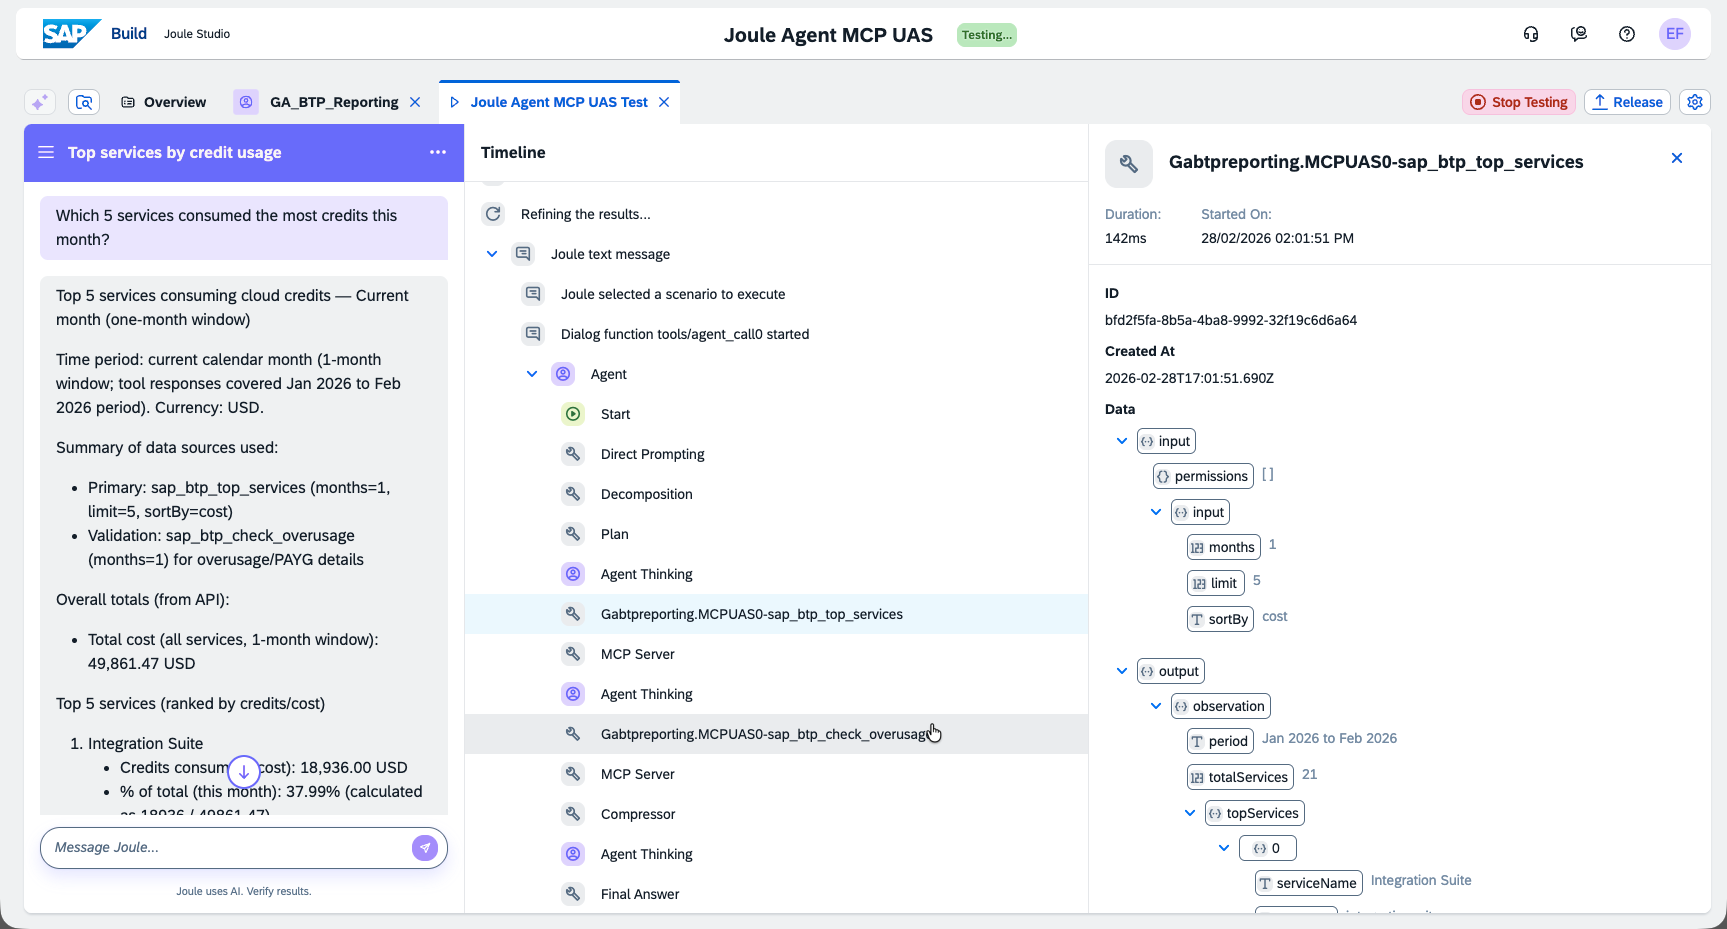This screenshot has width=1727, height=929.
Task: Click the months field tag
Action: tap(1223, 547)
